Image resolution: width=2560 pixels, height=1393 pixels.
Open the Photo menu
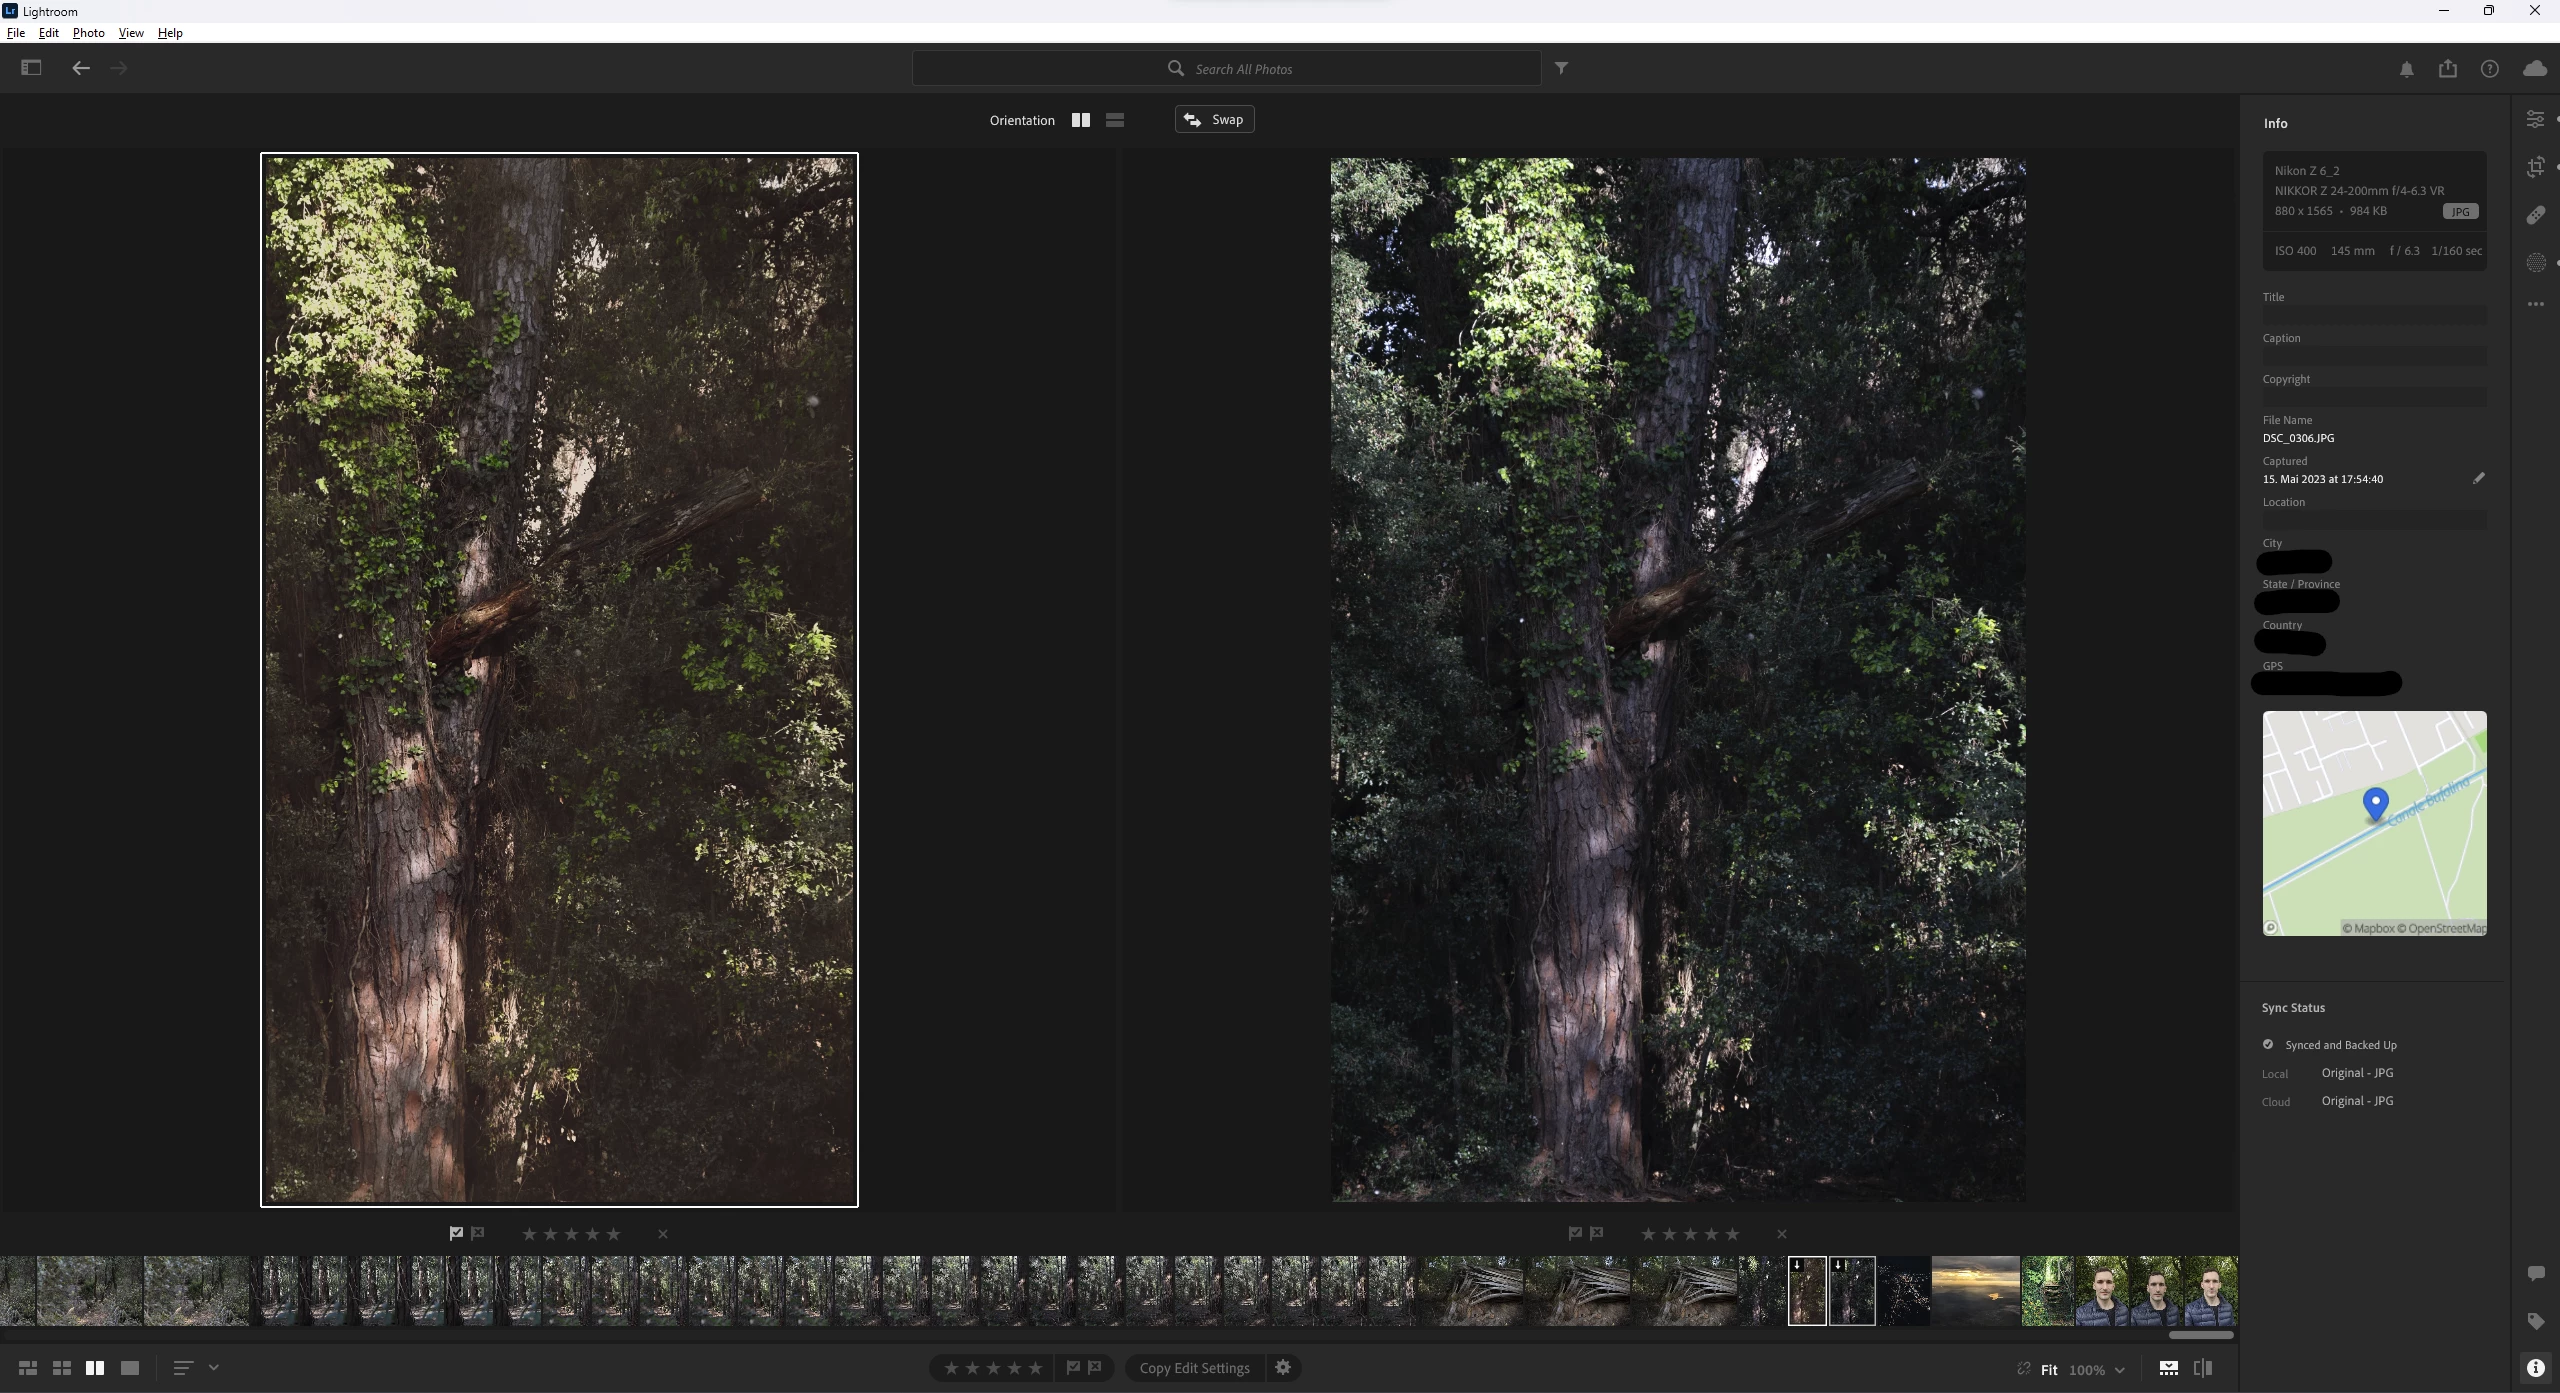(x=88, y=33)
